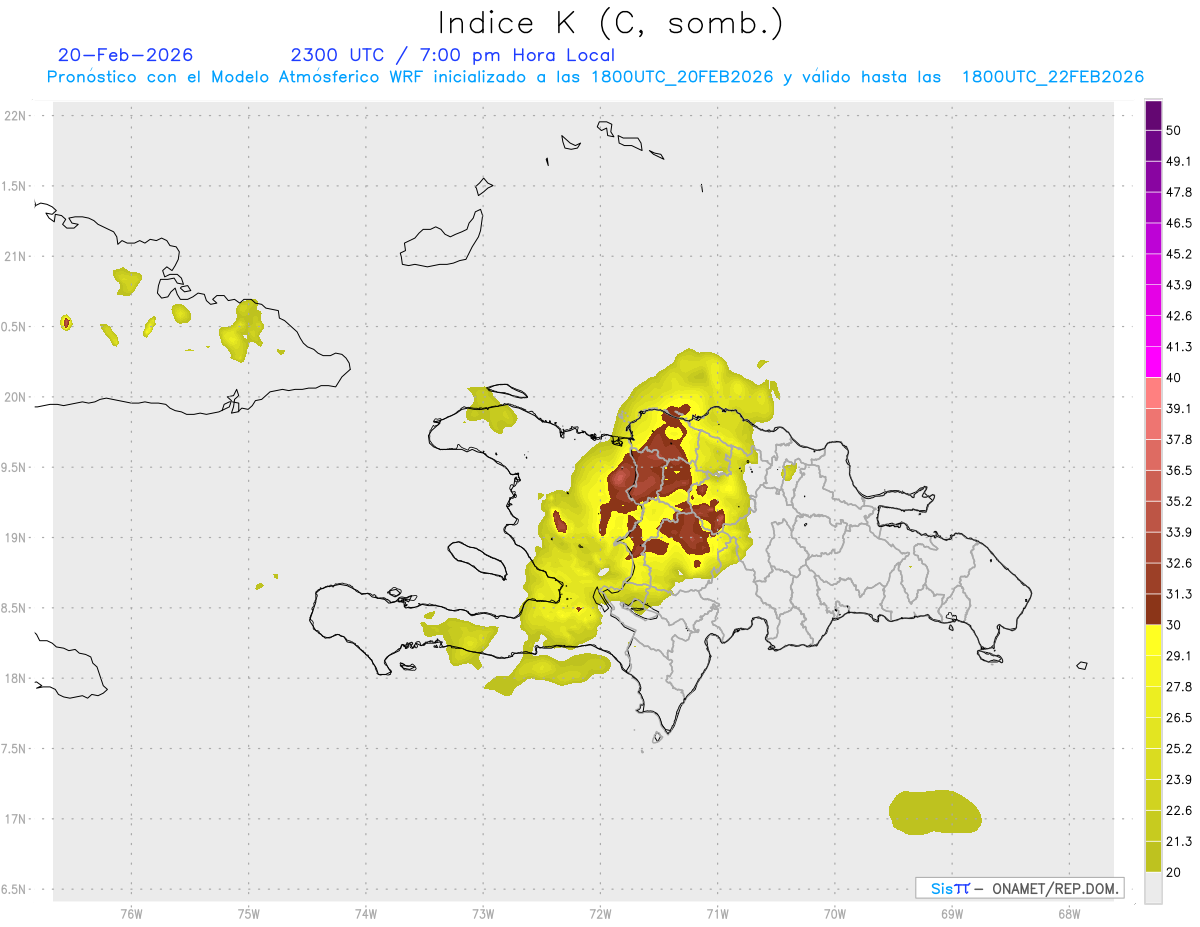Click the olive 20 to 21.3 legend swatch
This screenshot has height=927, width=1200.
pyautogui.click(x=1153, y=856)
